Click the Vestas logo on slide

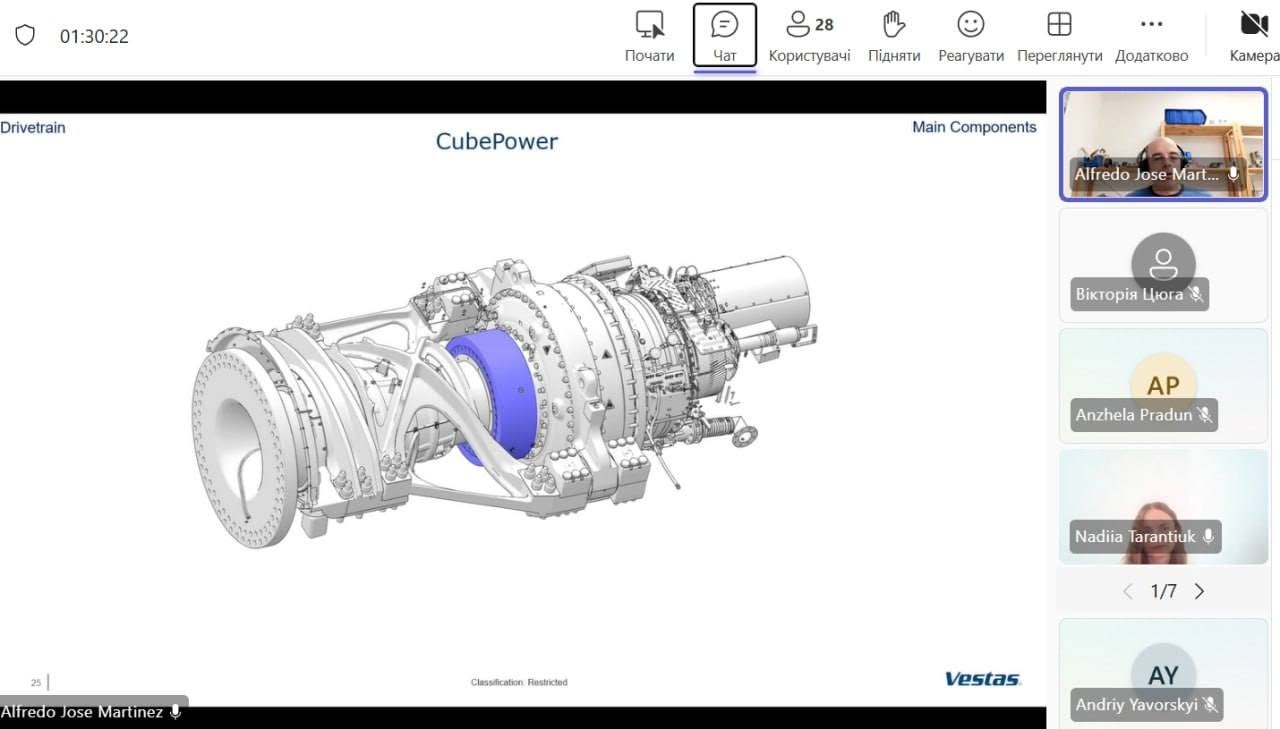(x=983, y=679)
